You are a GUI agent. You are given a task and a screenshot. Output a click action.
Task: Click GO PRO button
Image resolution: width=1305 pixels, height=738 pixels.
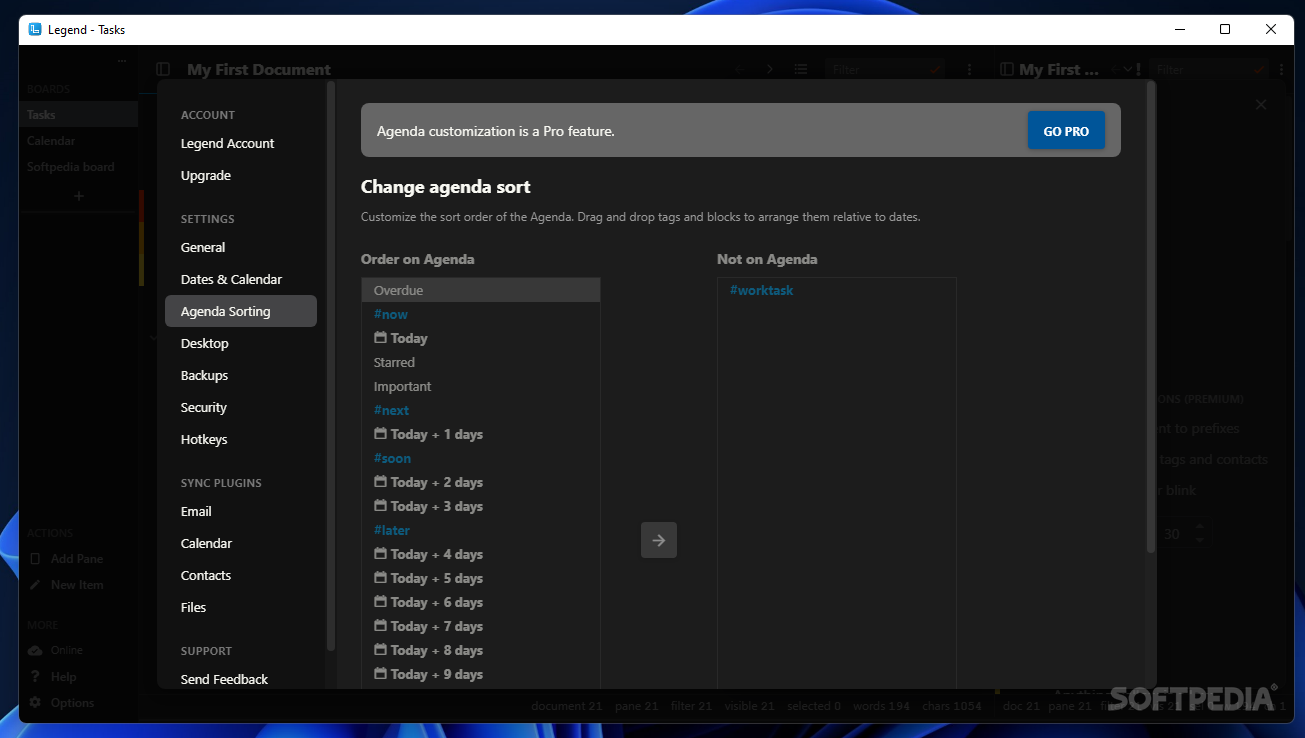click(x=1066, y=131)
